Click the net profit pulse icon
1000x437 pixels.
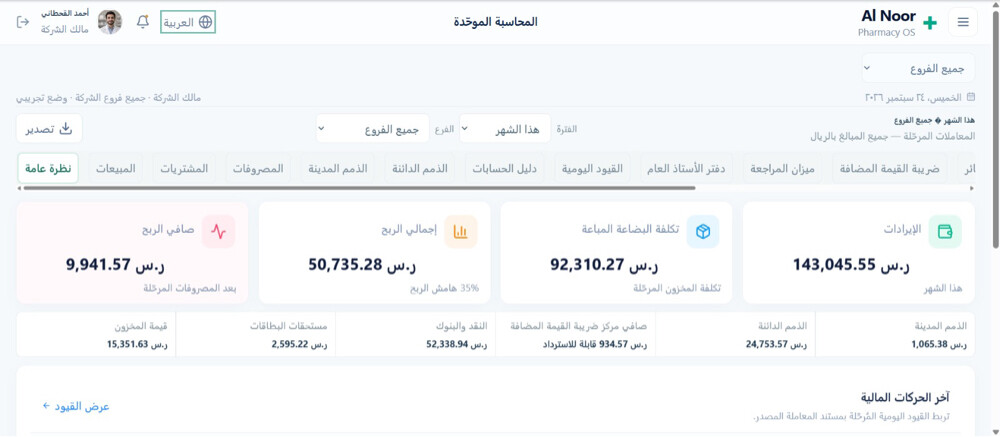point(219,232)
